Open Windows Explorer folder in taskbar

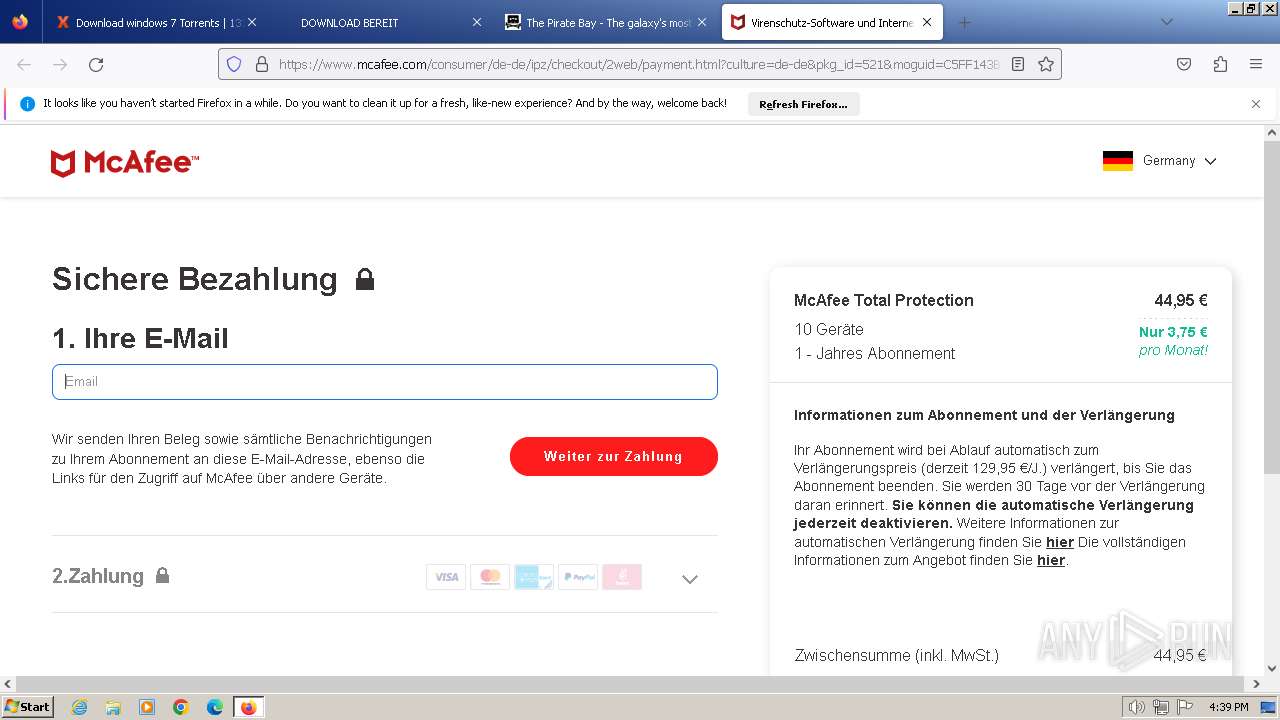pyautogui.click(x=113, y=707)
